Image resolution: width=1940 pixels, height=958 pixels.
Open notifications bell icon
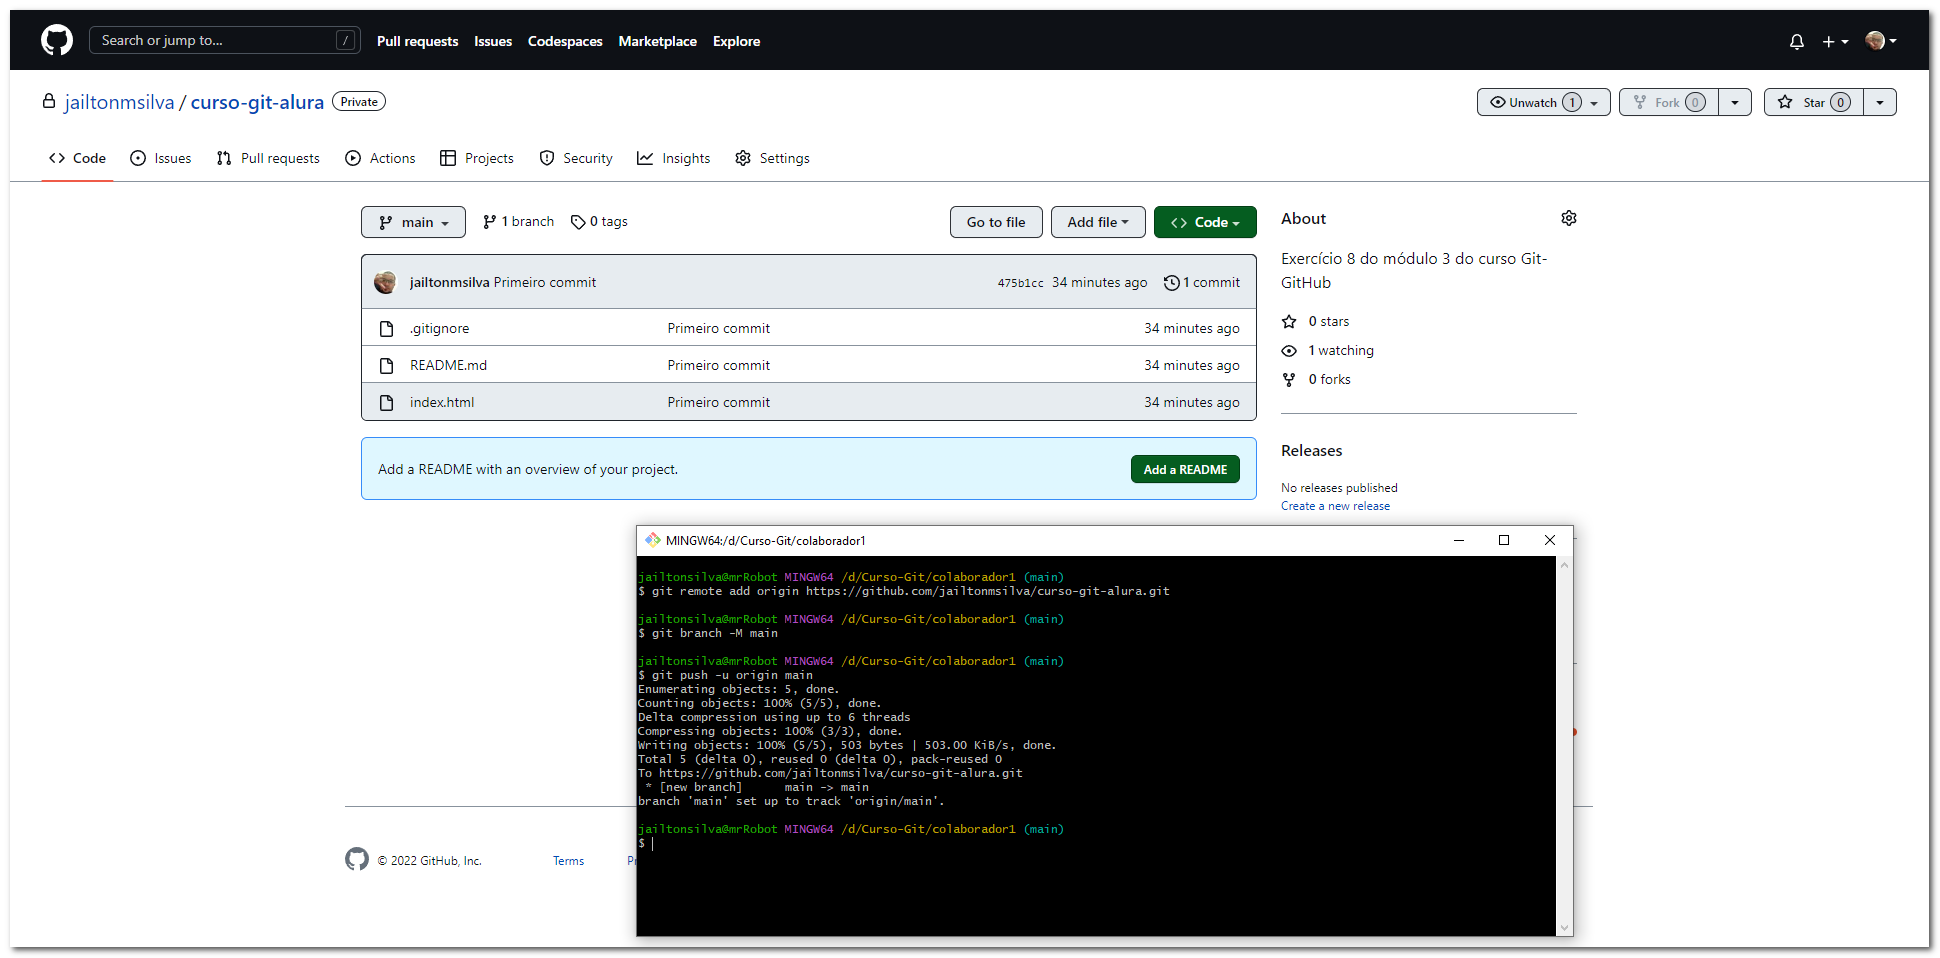pyautogui.click(x=1797, y=41)
